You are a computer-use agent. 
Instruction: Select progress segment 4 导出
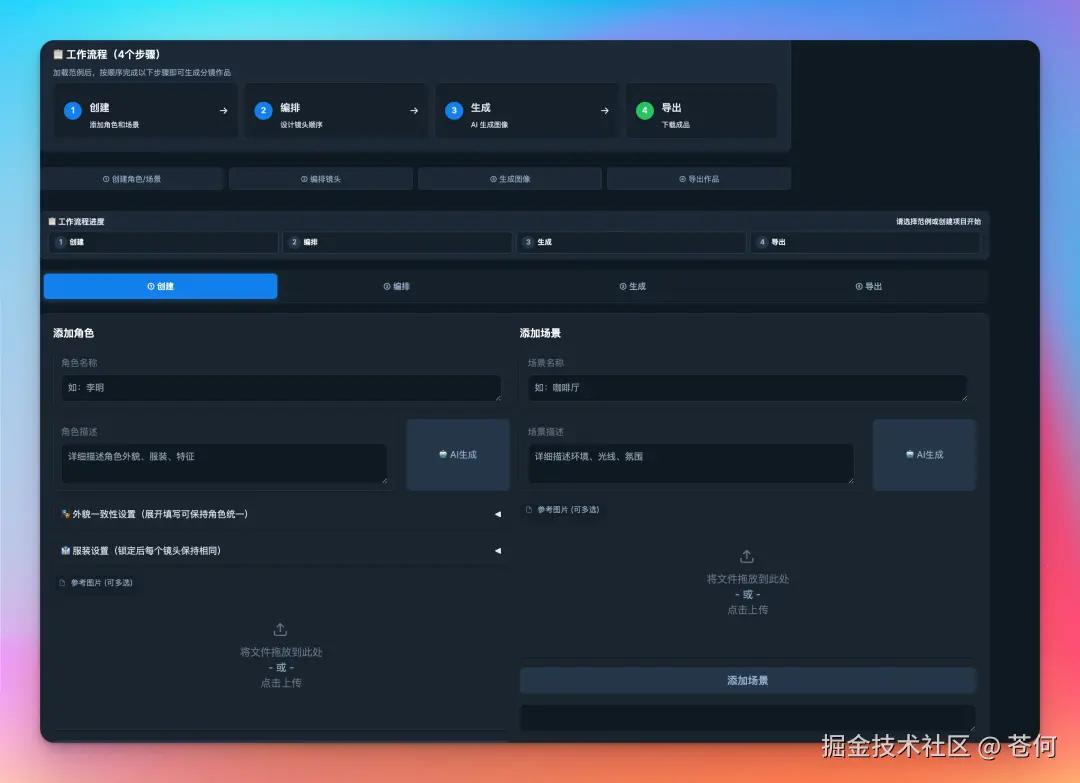(865, 242)
